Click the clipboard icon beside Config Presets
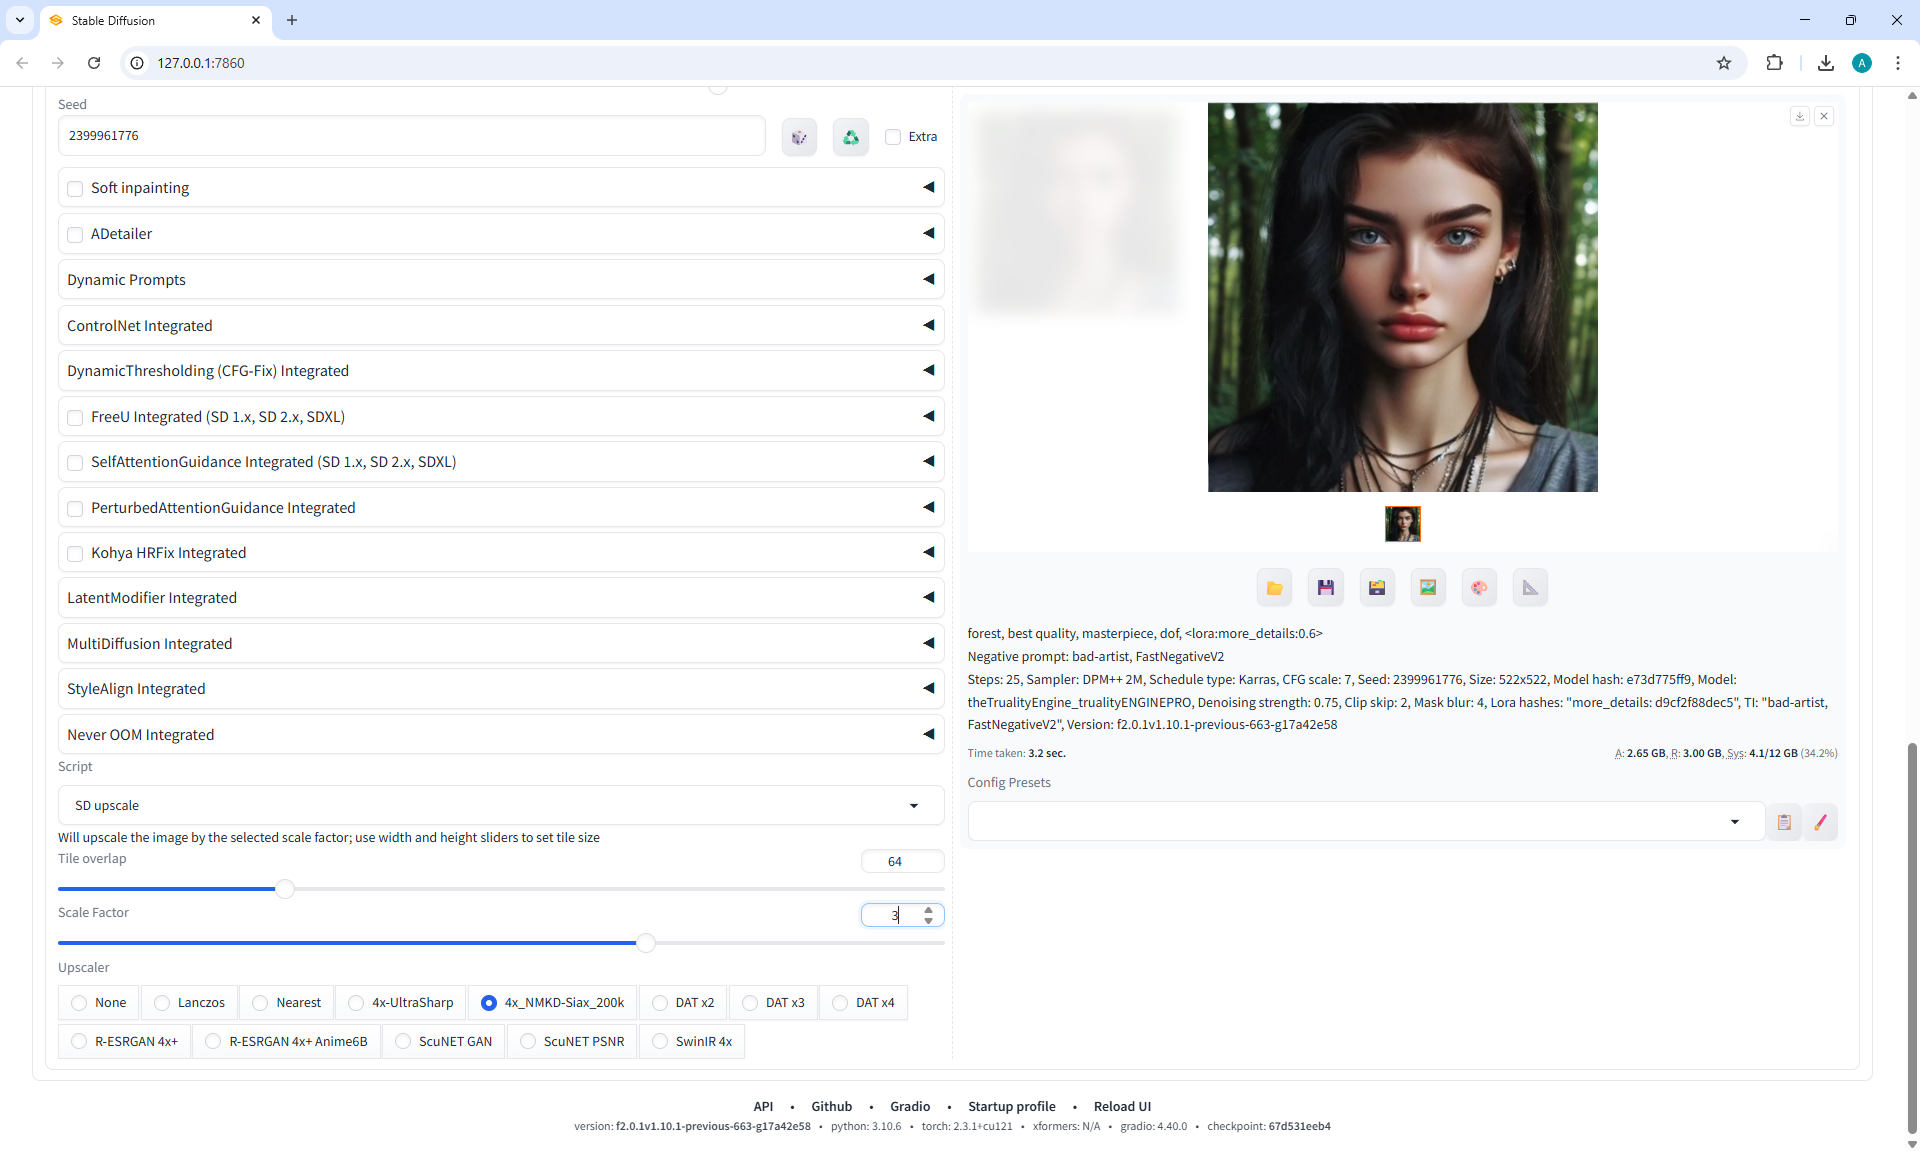The image size is (1920, 1151). (1784, 822)
